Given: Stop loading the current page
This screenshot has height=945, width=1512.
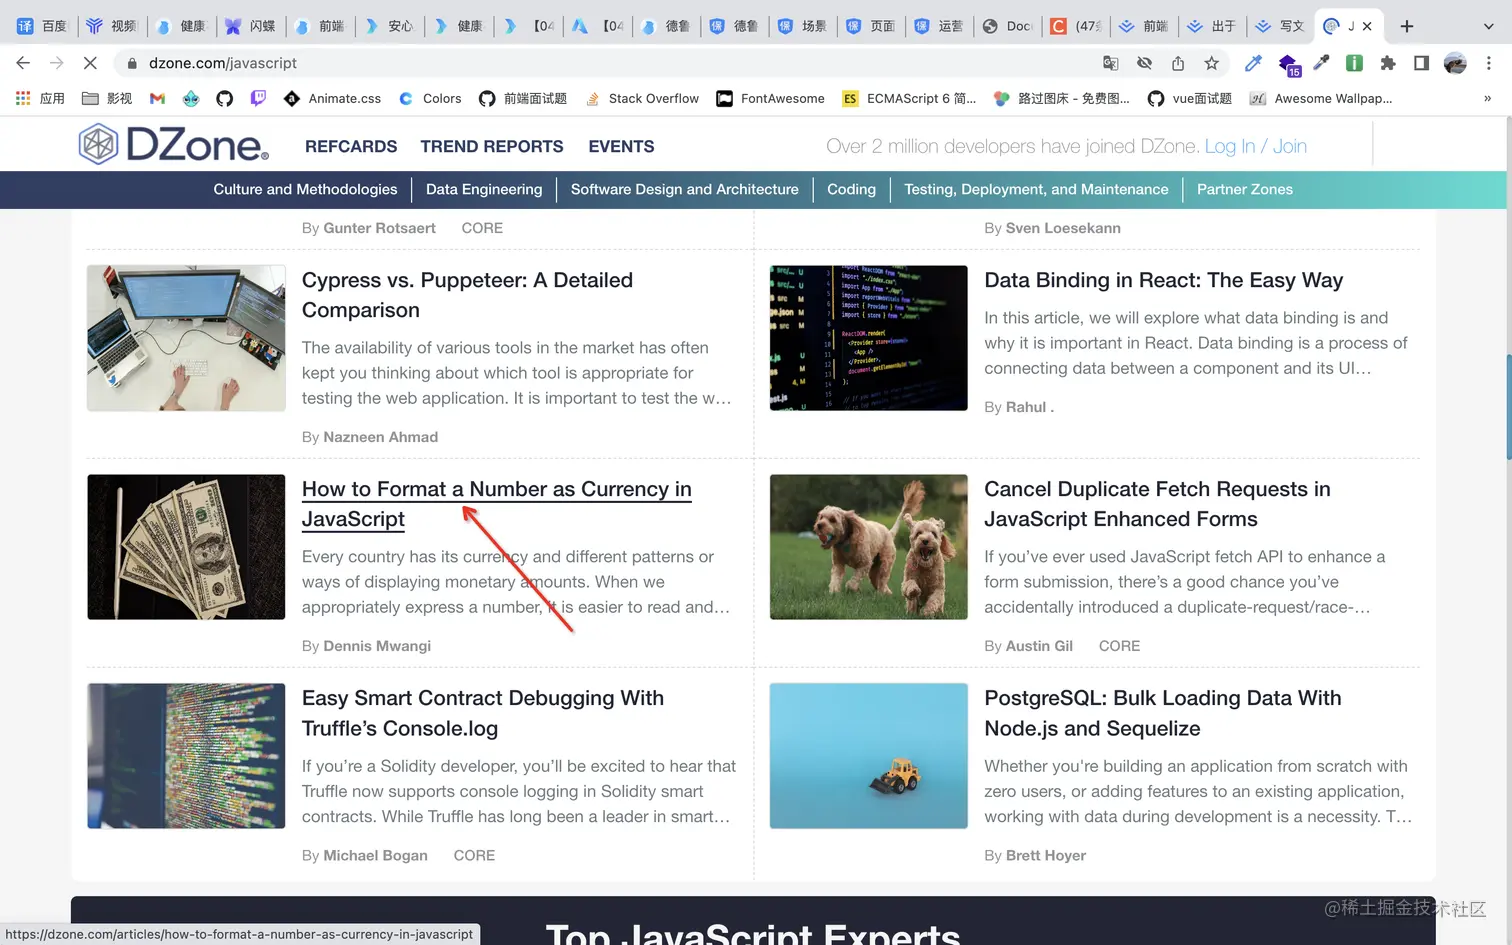Looking at the screenshot, I should [90, 63].
